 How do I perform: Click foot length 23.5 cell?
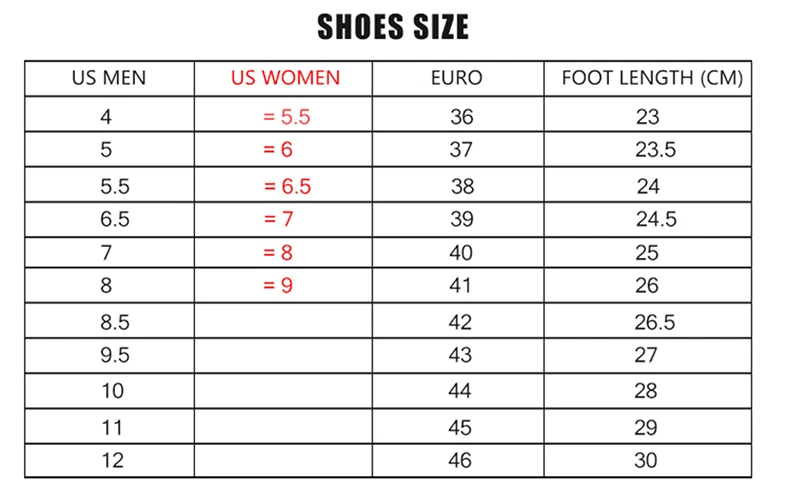tap(648, 150)
